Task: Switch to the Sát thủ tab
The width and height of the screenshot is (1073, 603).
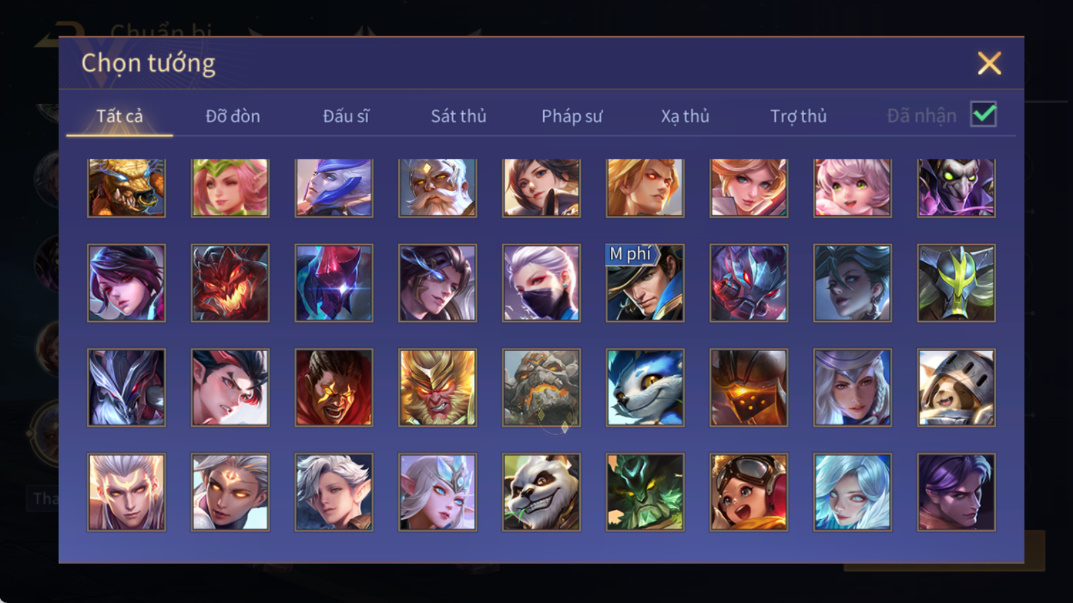Action: [458, 116]
